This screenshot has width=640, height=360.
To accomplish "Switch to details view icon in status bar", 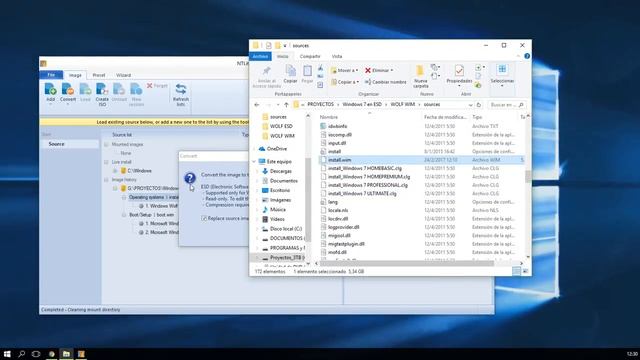I will [516, 271].
